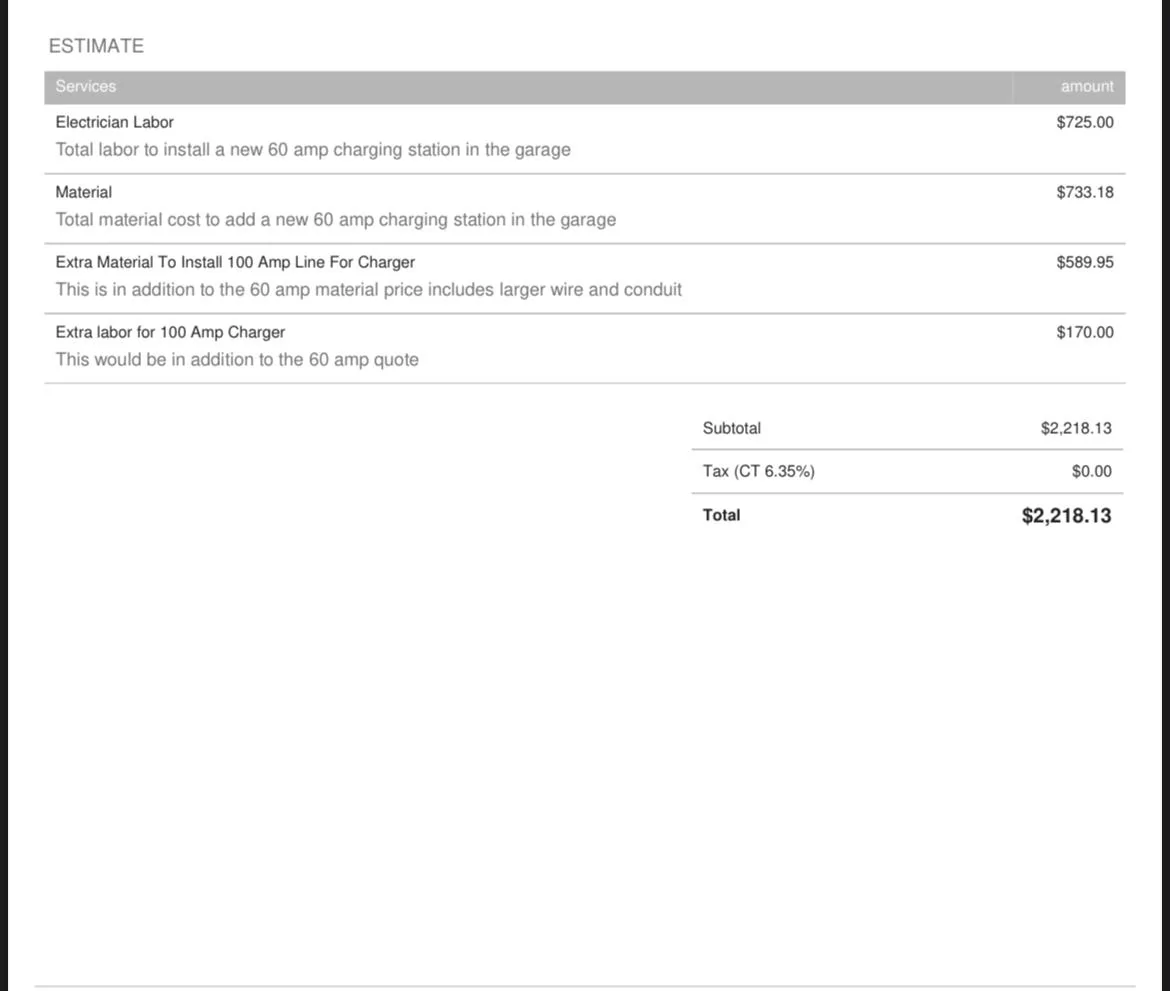Select the $733.18 material amount
Image resolution: width=1170 pixels, height=991 pixels.
tap(1084, 192)
